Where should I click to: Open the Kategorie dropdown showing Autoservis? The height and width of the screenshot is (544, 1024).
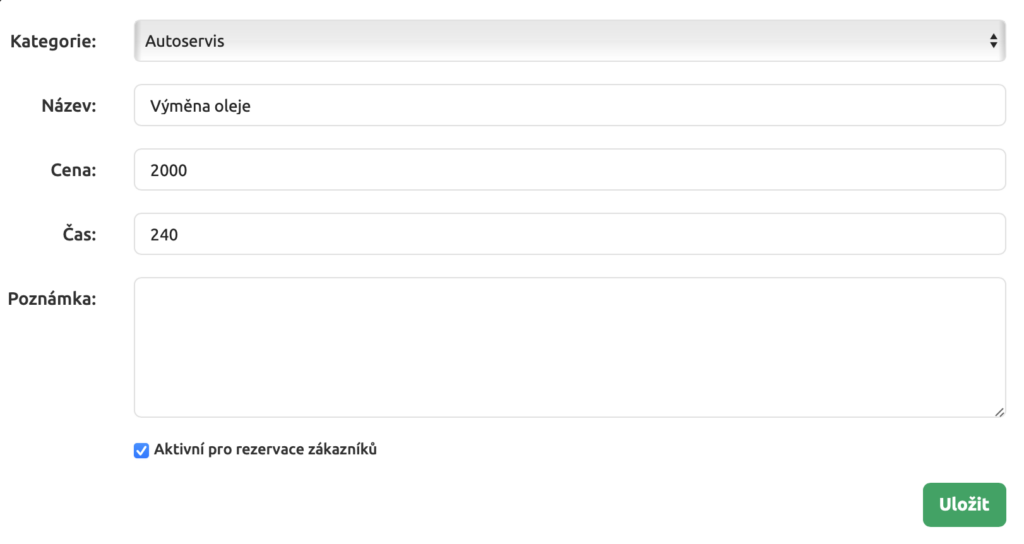pyautogui.click(x=569, y=41)
